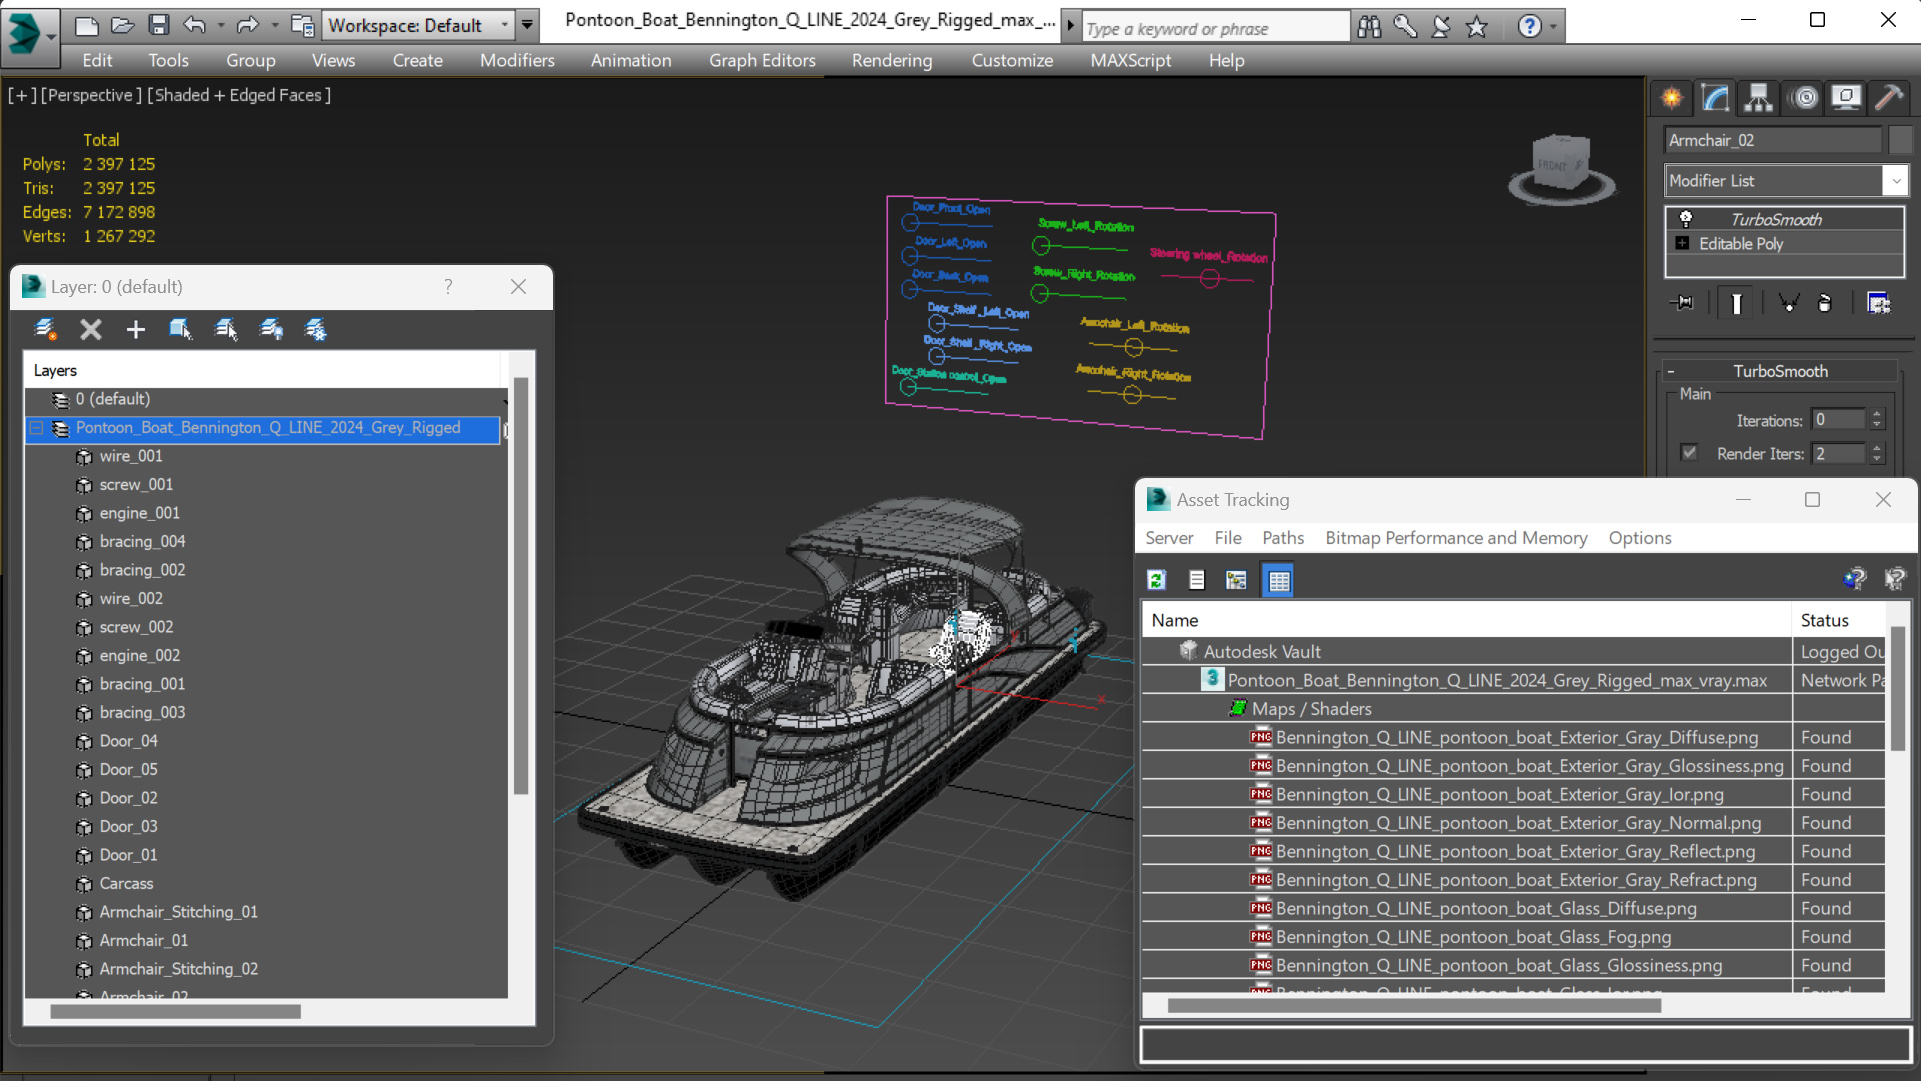The height and width of the screenshot is (1081, 1921).
Task: Open Paths menu in Asset Tracking
Action: point(1283,538)
